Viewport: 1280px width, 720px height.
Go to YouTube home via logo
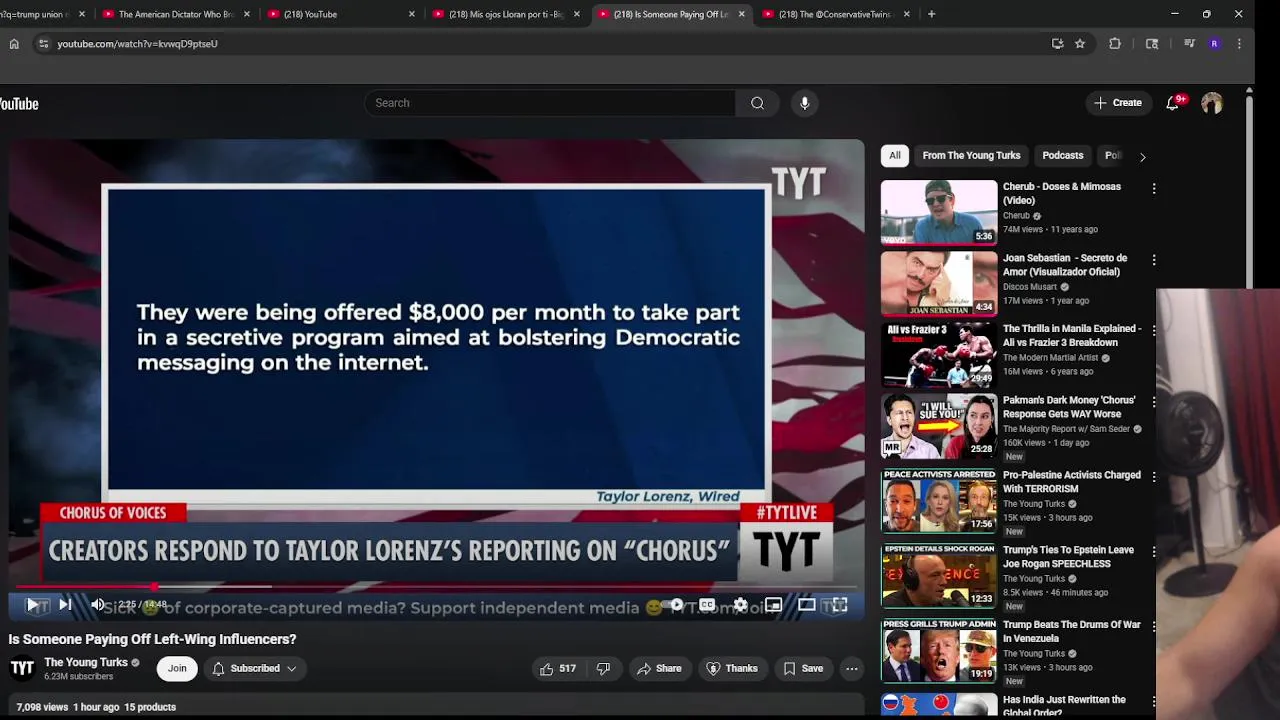pyautogui.click(x=18, y=104)
